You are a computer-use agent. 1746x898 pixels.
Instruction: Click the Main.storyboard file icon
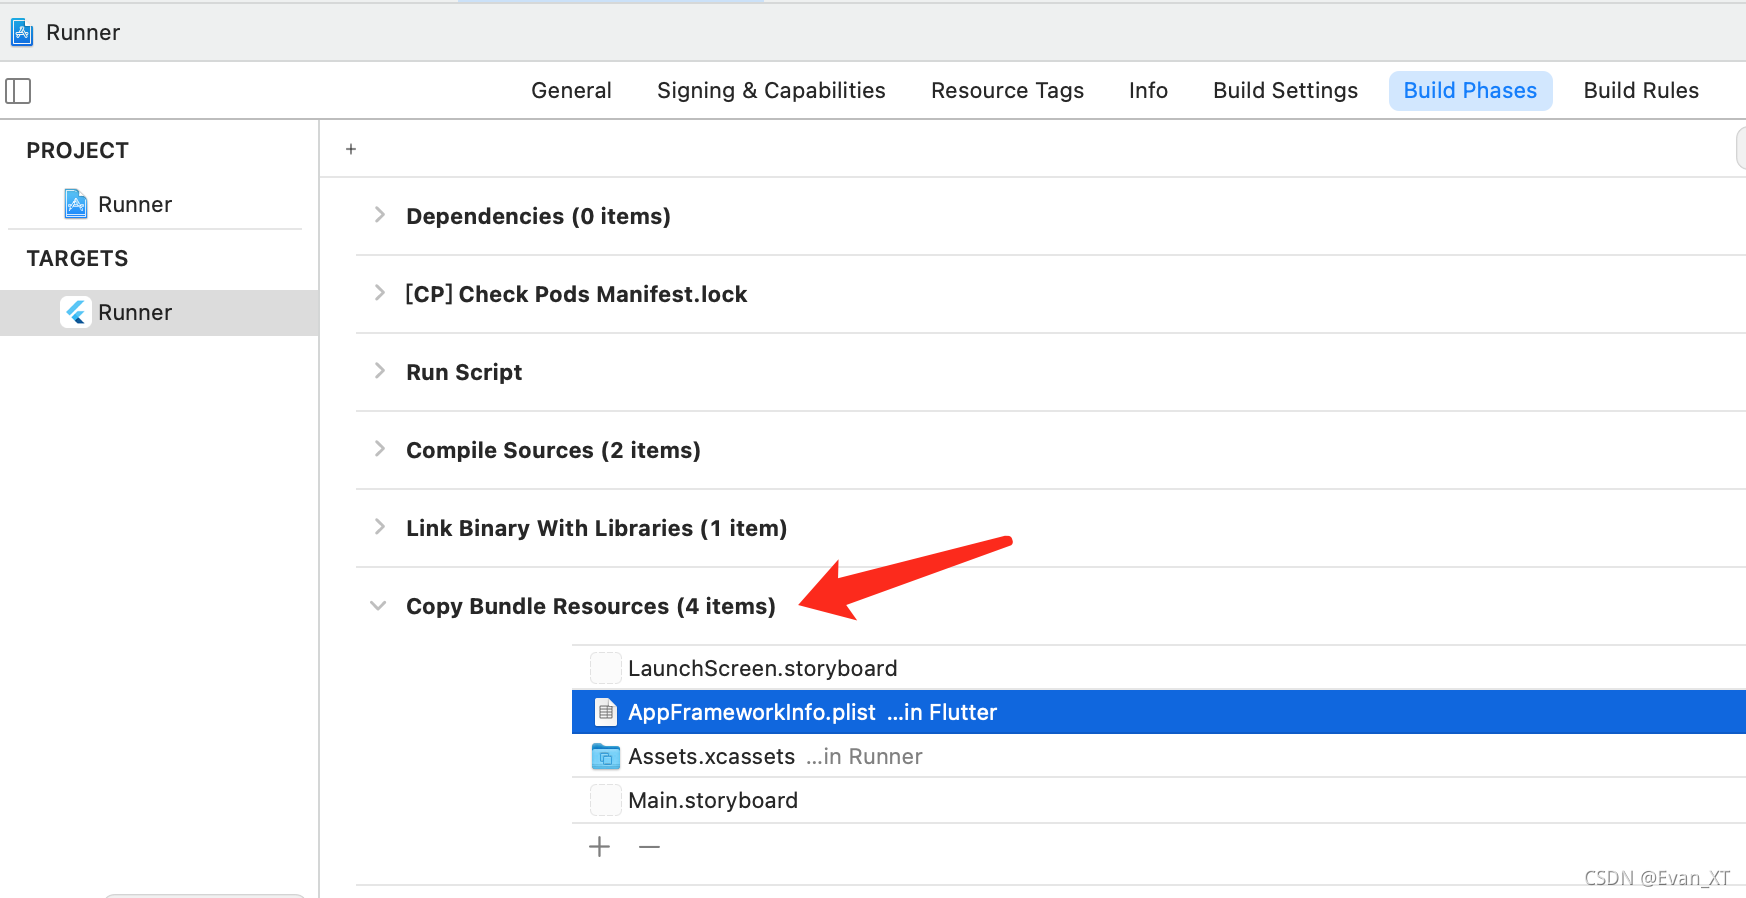[x=605, y=800]
